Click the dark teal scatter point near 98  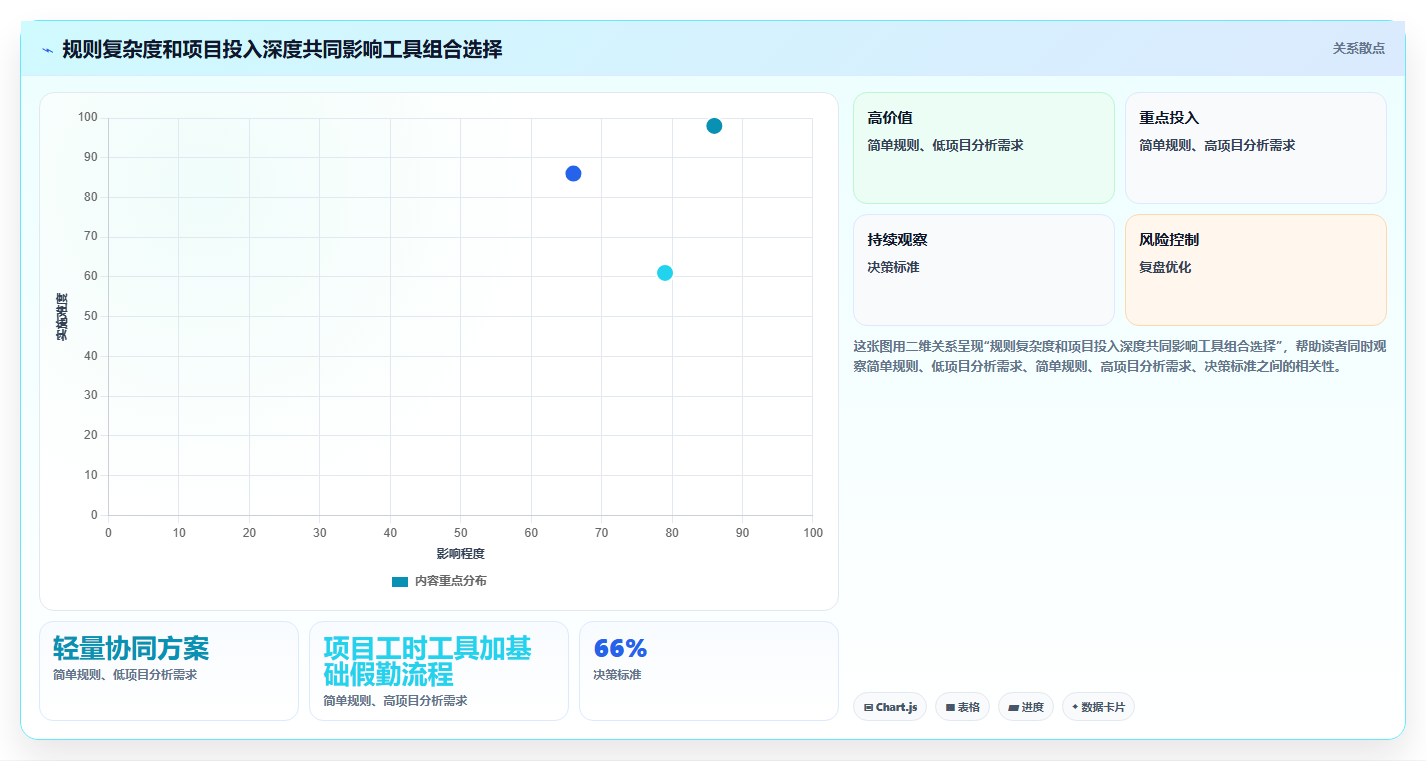[714, 126]
